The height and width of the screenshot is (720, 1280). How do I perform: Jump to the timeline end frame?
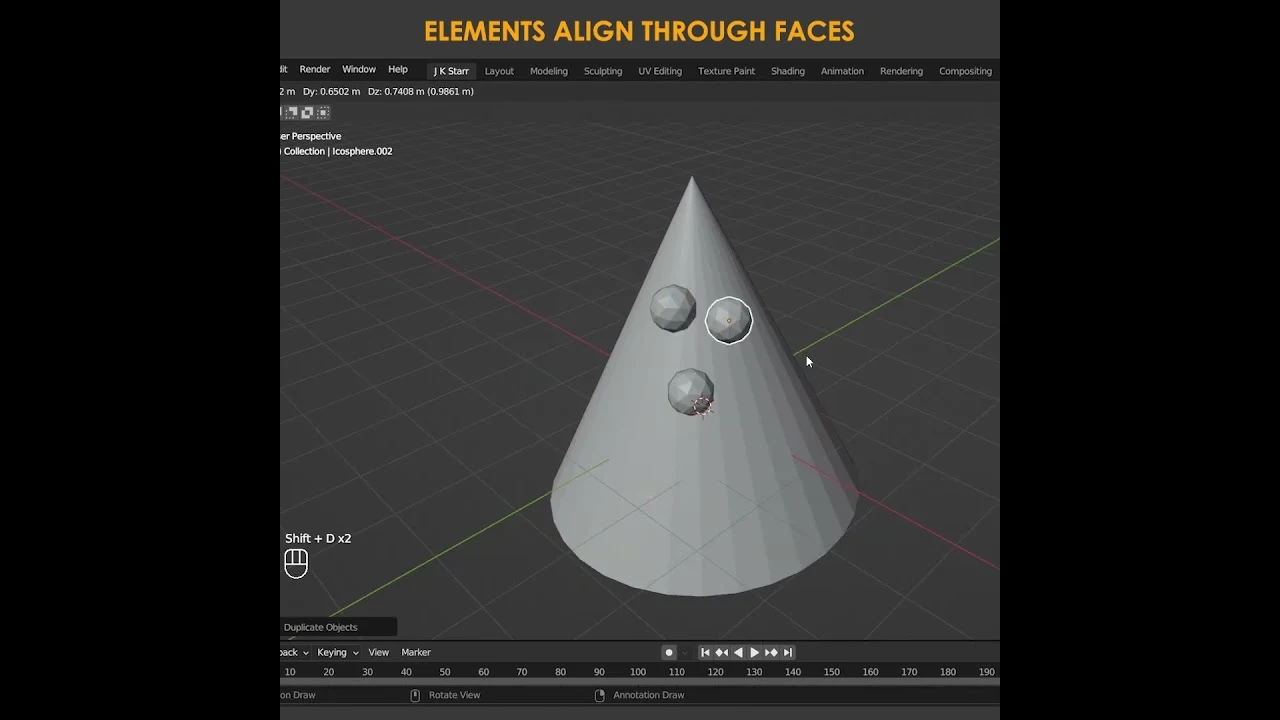(x=788, y=652)
